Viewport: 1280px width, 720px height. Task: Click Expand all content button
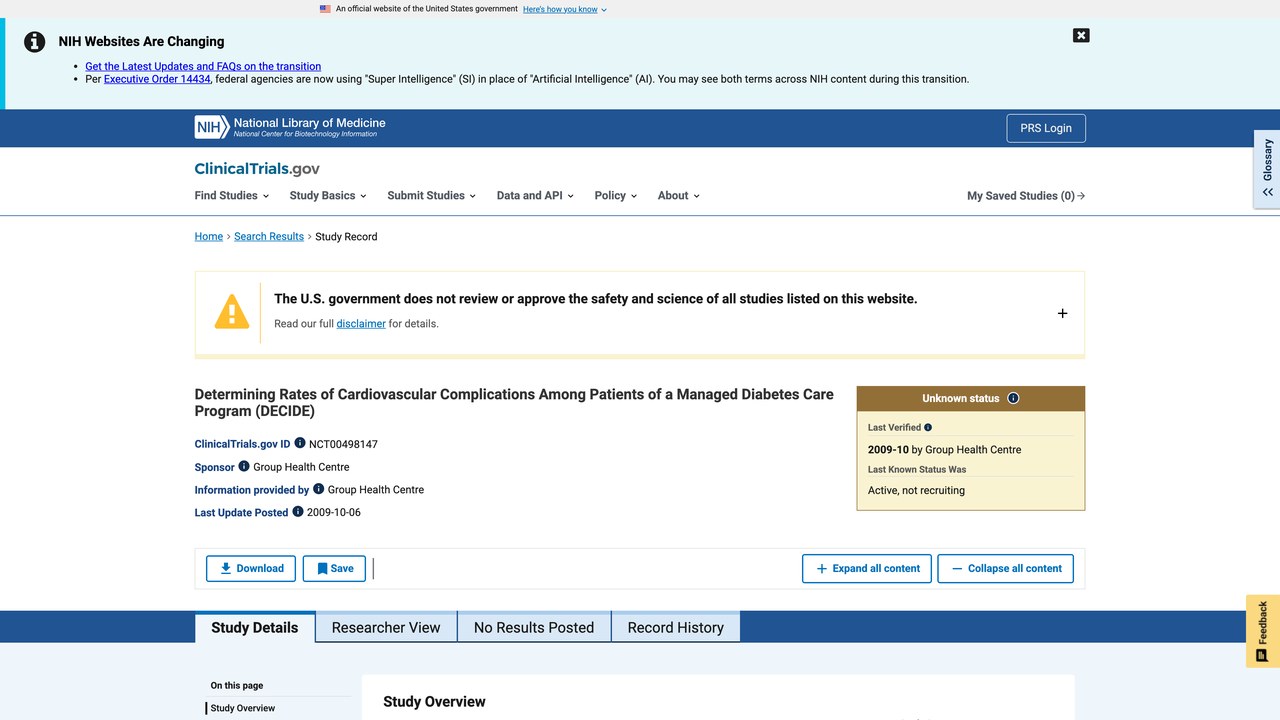[x=867, y=568]
